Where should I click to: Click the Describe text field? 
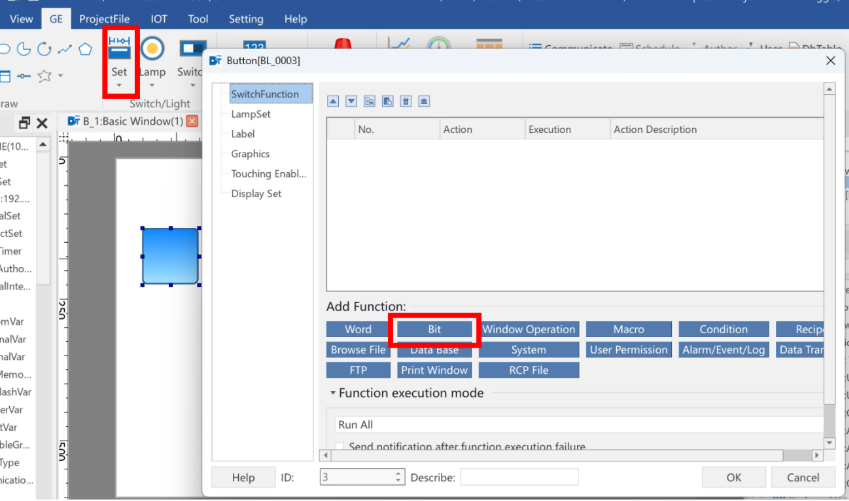pos(519,477)
